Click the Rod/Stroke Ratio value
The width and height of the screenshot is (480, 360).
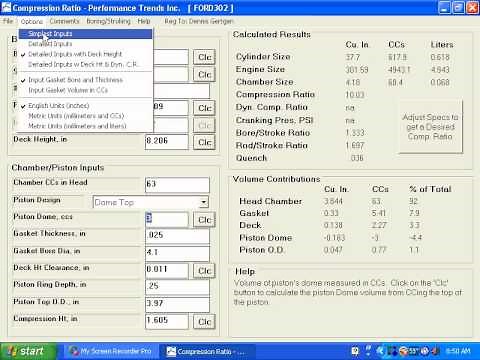coord(355,146)
